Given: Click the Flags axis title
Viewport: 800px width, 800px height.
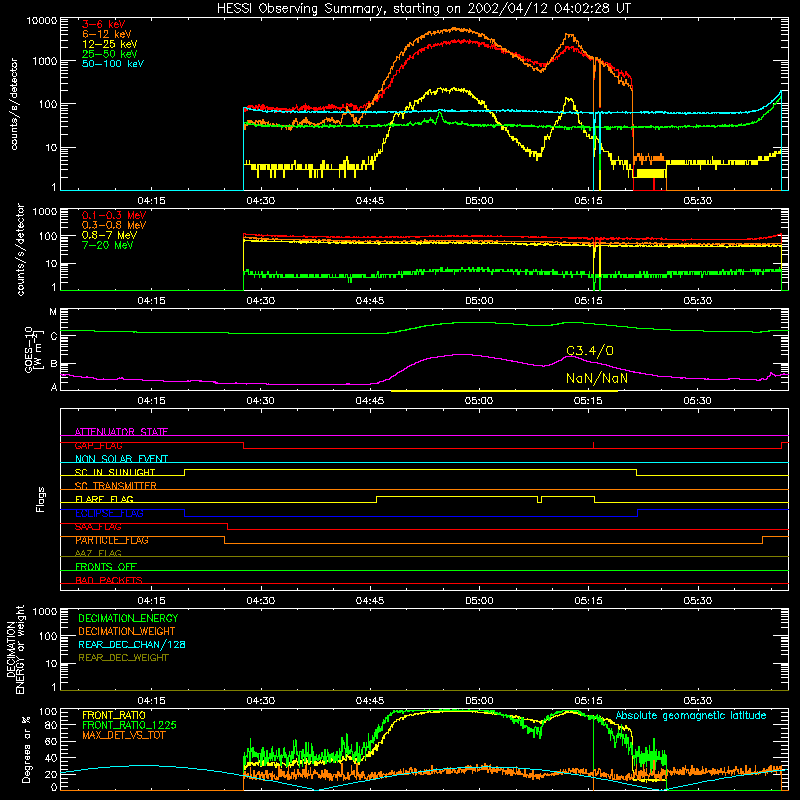Looking at the screenshot, I should click(x=40, y=499).
